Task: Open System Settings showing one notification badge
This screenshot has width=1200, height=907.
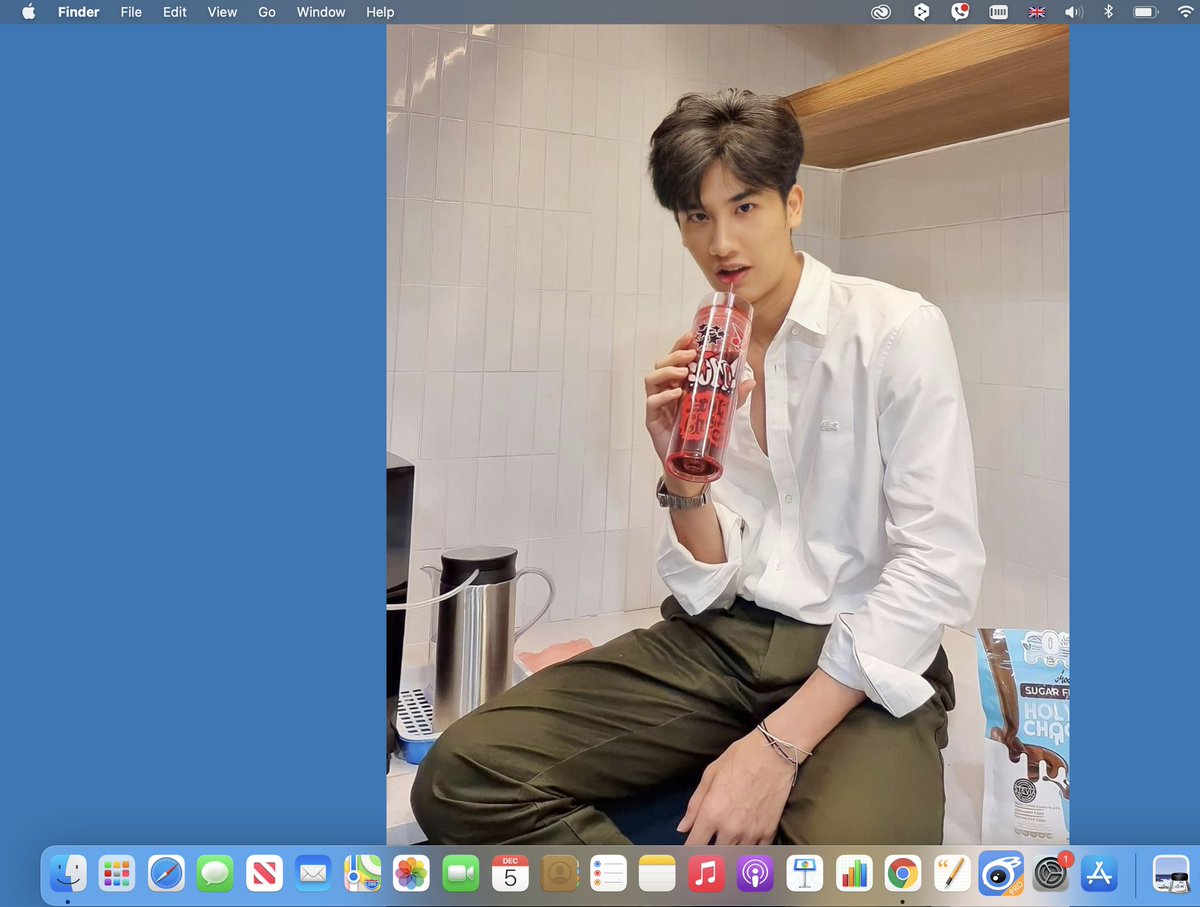Action: [1048, 873]
